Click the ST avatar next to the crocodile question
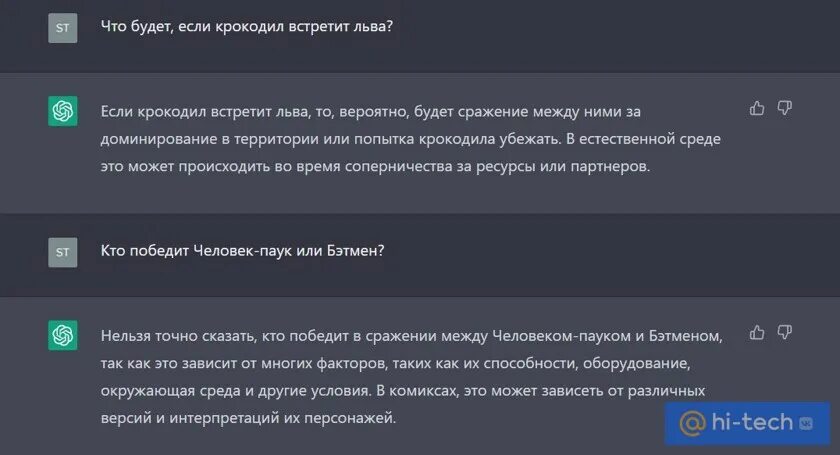The width and height of the screenshot is (840, 455). (x=63, y=28)
